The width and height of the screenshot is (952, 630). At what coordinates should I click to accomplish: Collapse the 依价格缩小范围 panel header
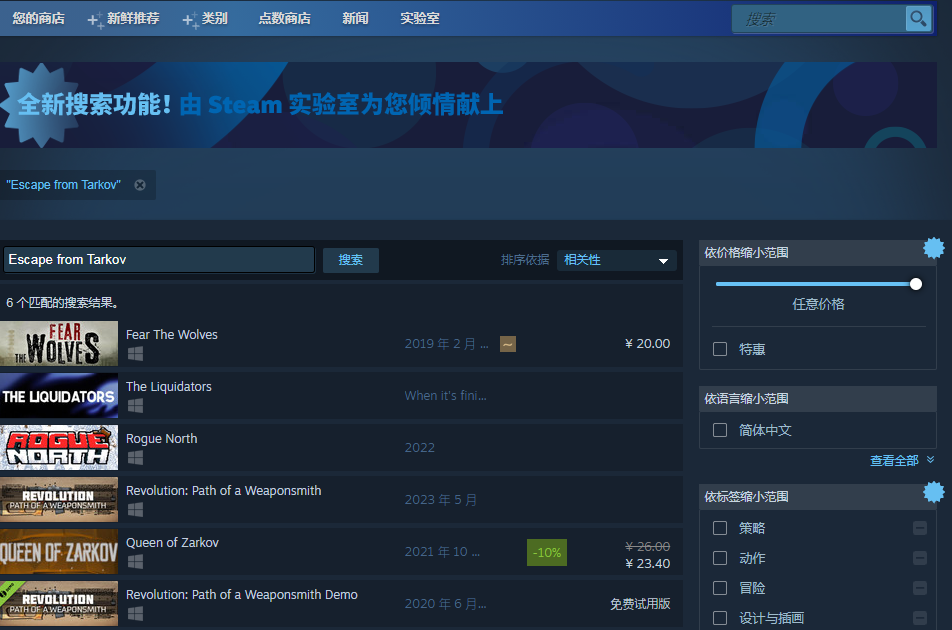[x=818, y=252]
